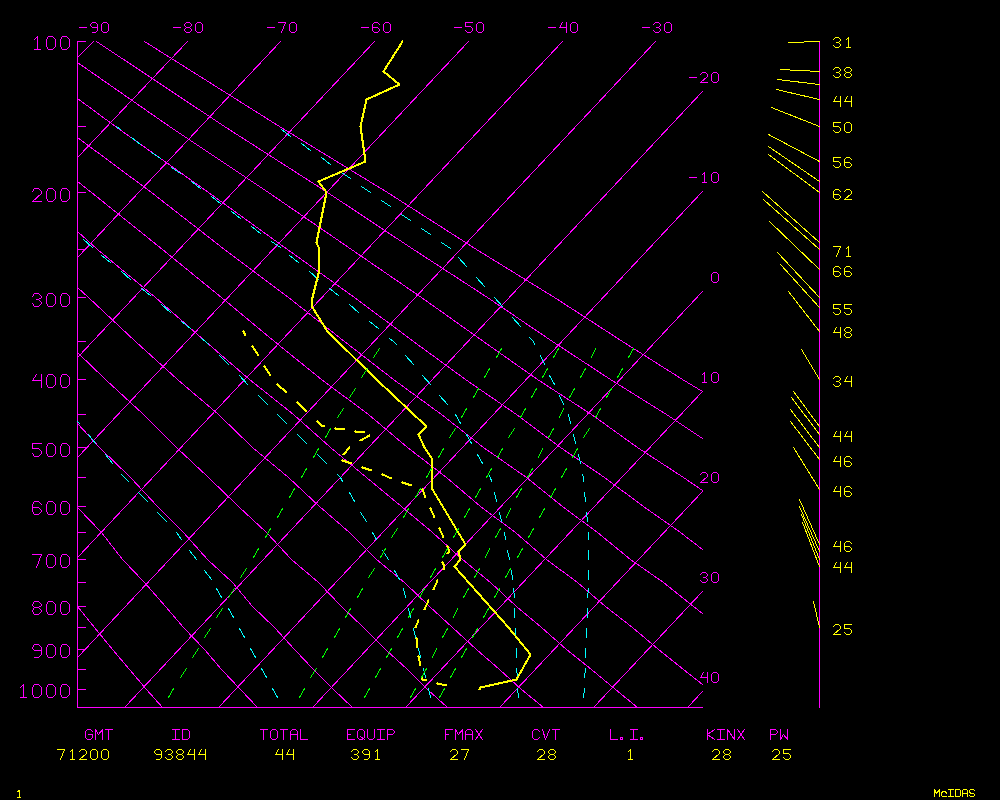
Task: Click the EQUIP header label
Action: 371,735
